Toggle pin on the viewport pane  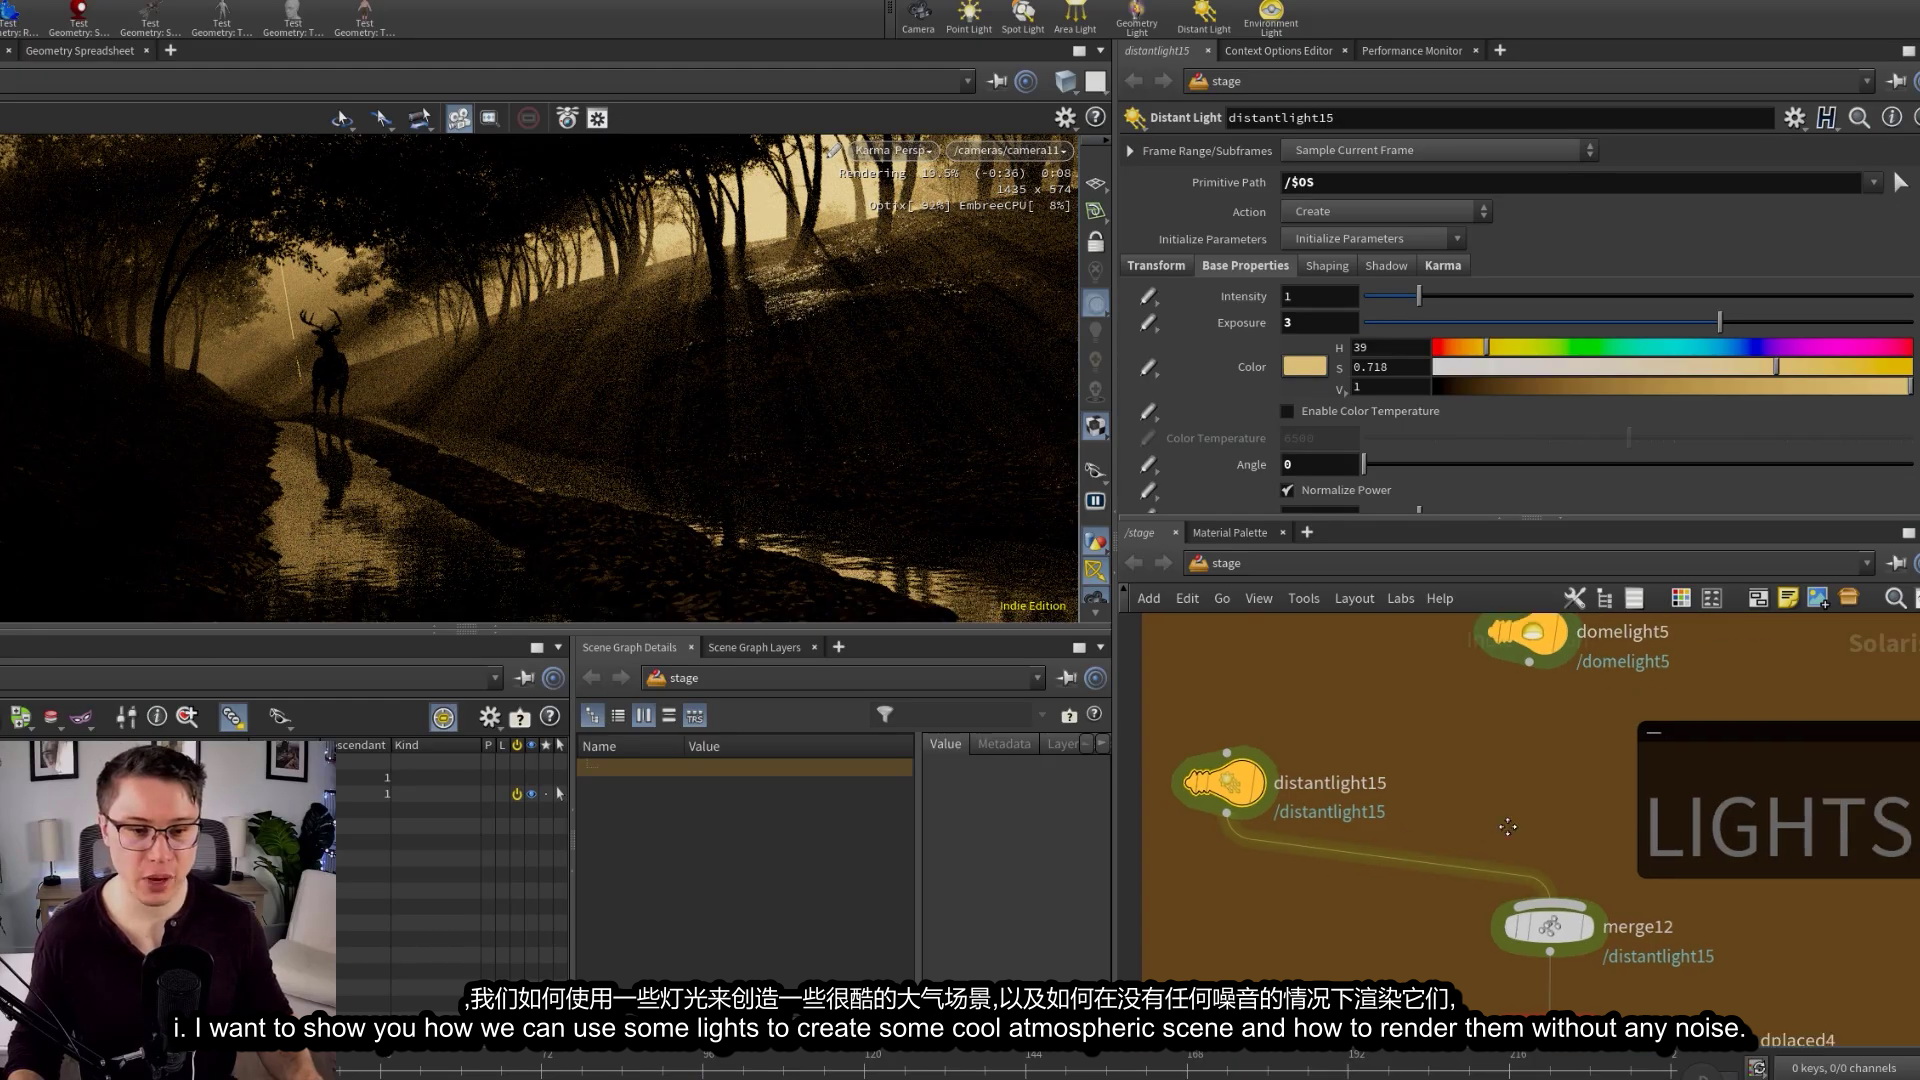(x=996, y=81)
